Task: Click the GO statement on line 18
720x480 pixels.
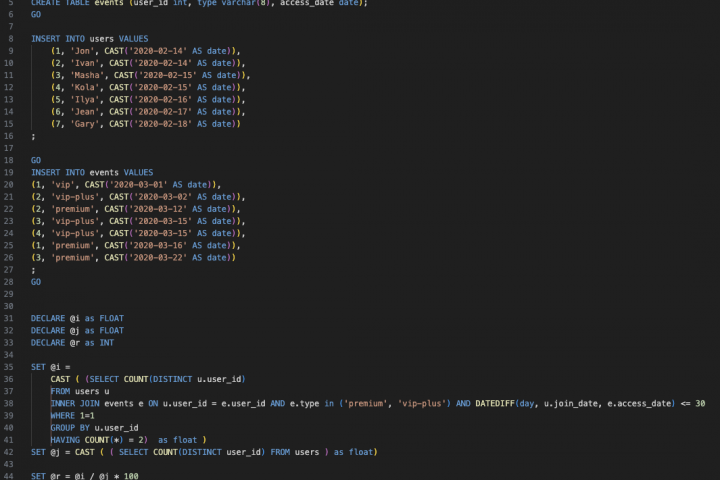Action: [36, 160]
